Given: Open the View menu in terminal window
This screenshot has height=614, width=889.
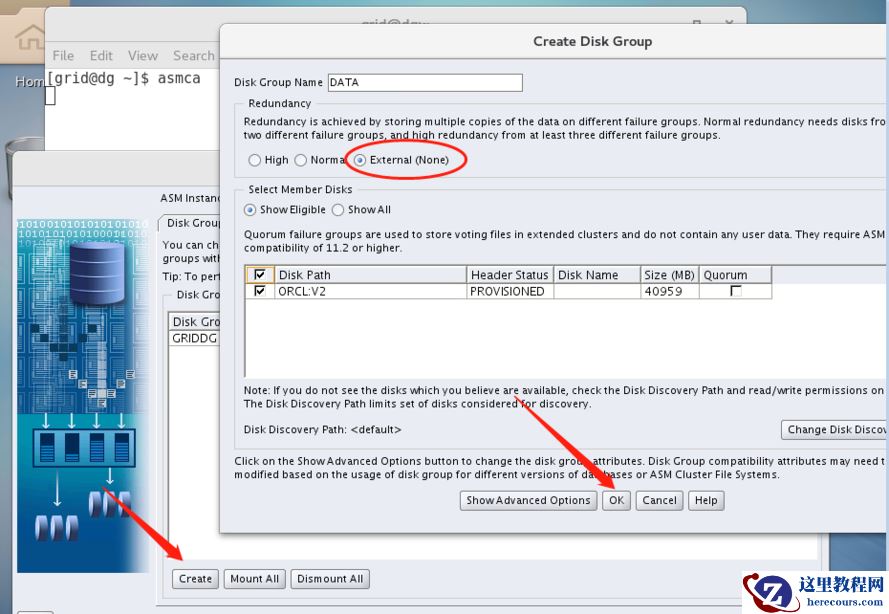Looking at the screenshot, I should tap(142, 56).
